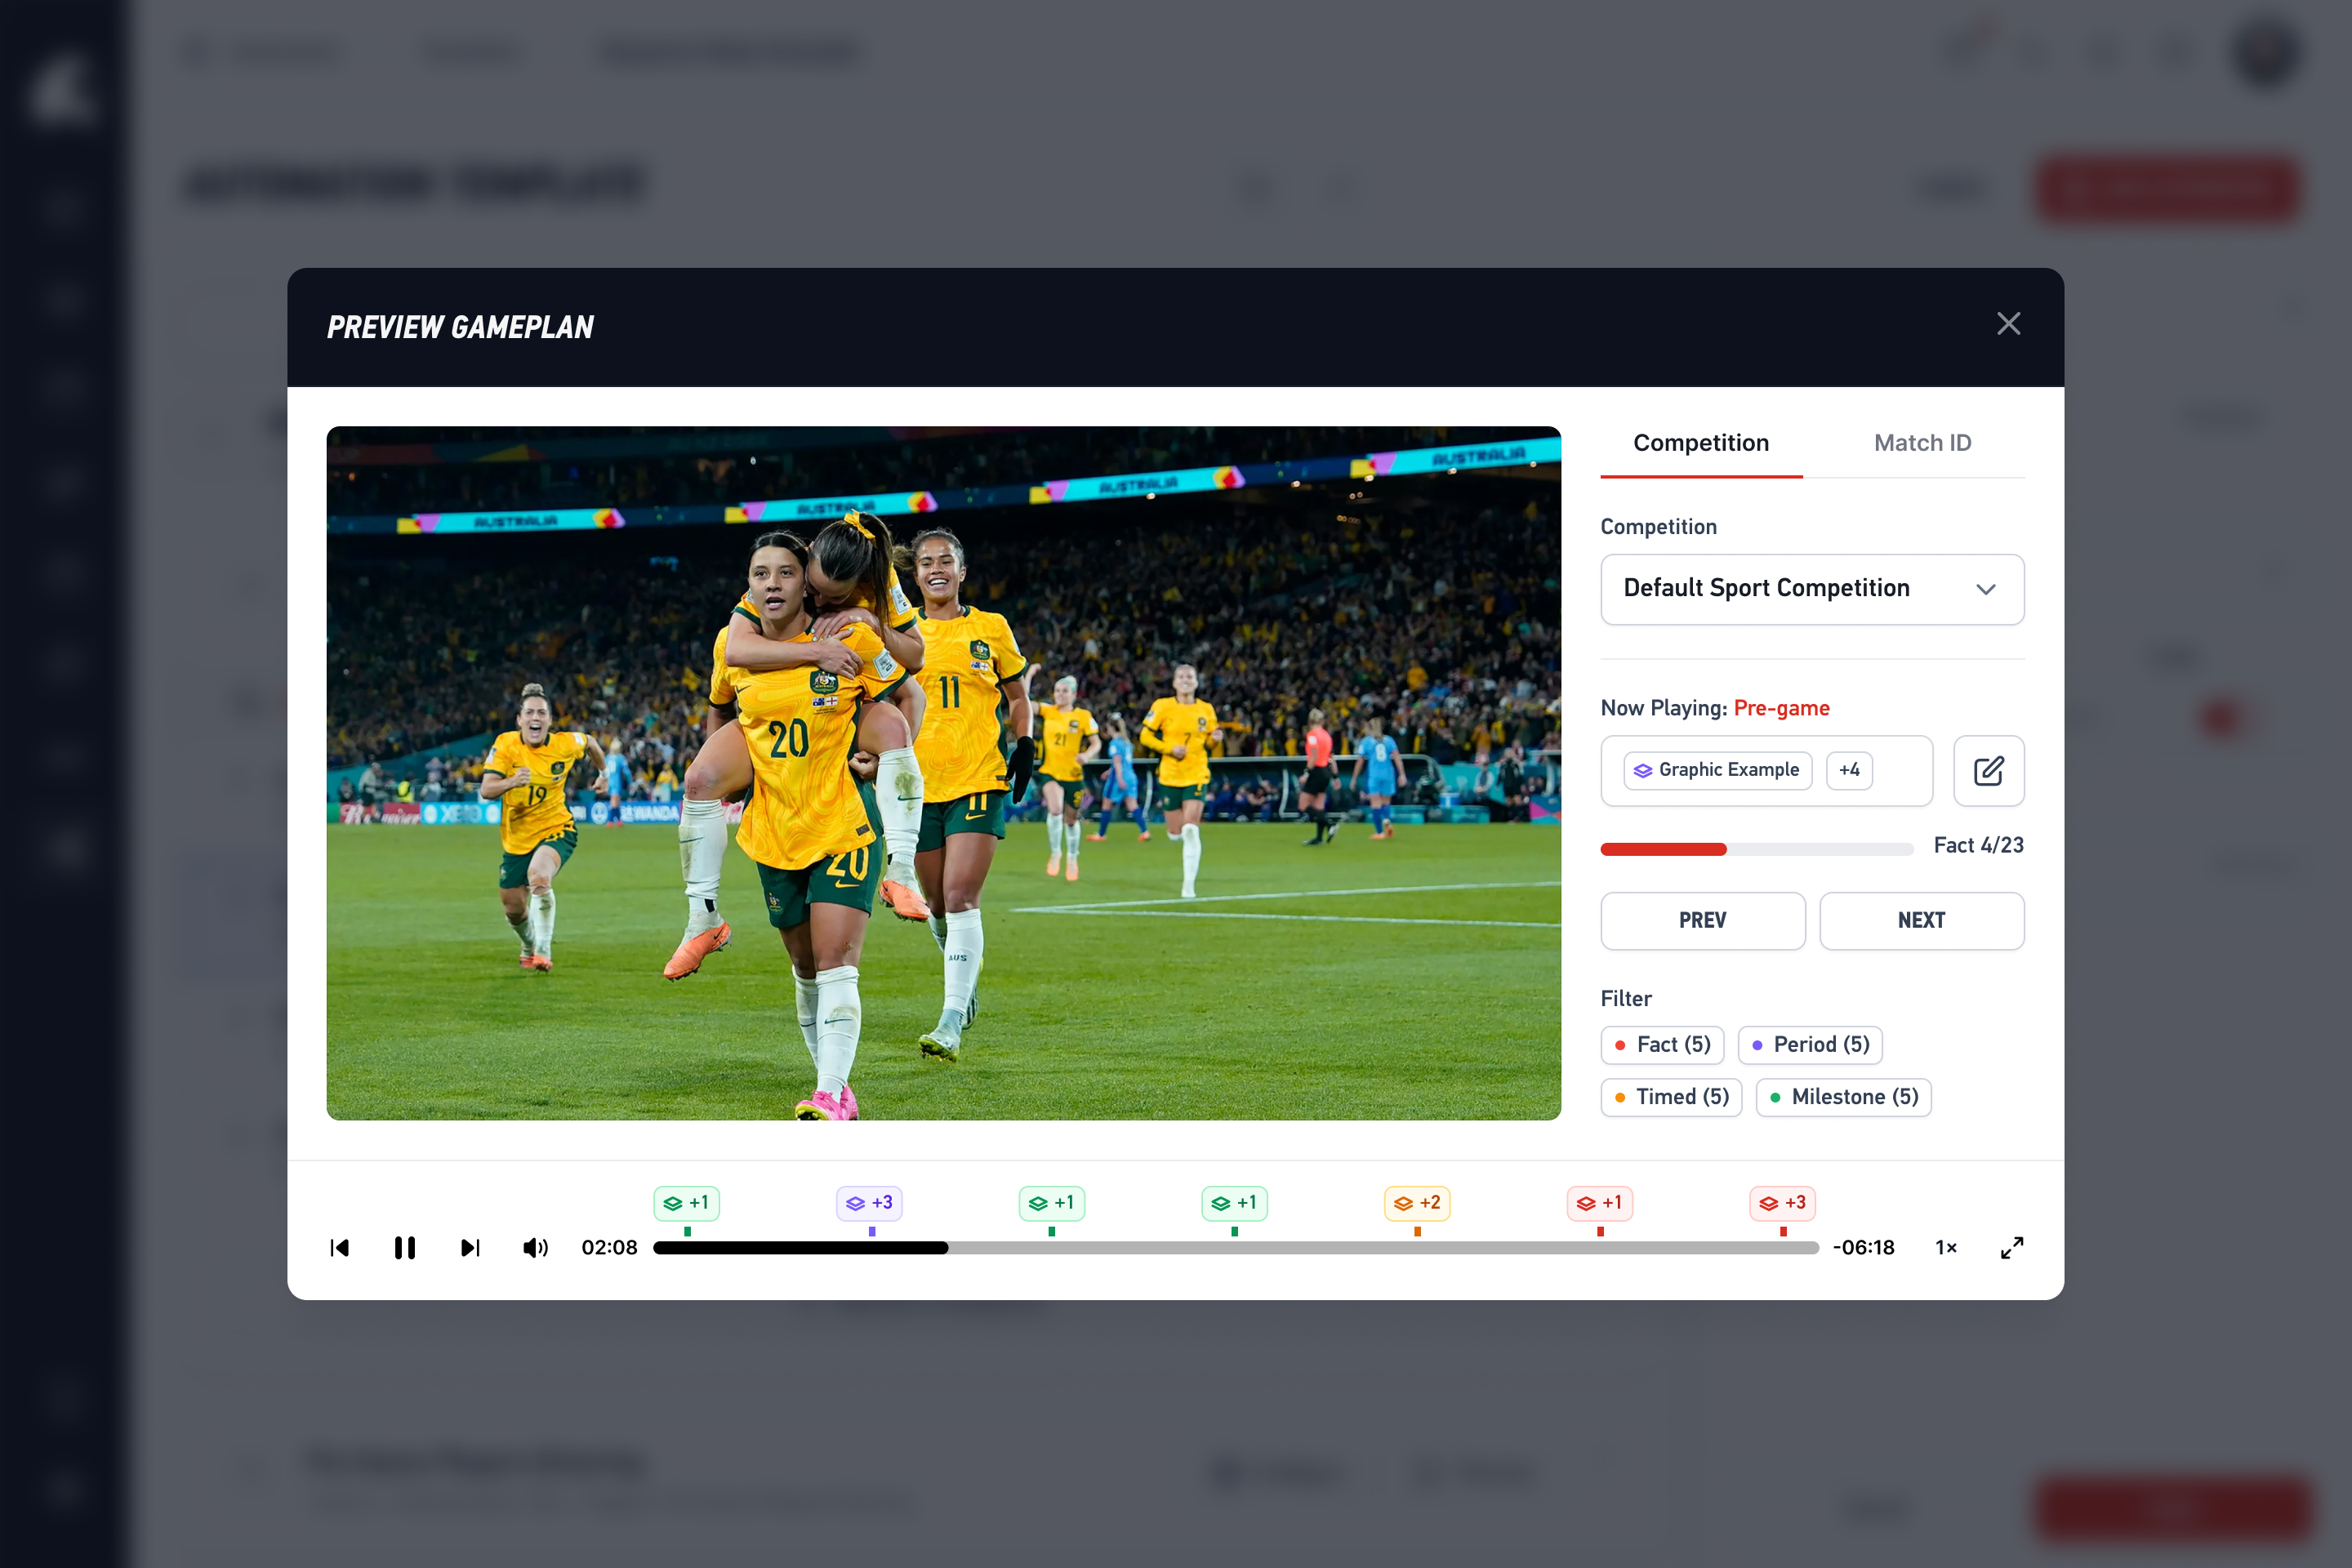Image resolution: width=2352 pixels, height=1568 pixels.
Task: Click the soccer video preview
Action: tap(943, 773)
